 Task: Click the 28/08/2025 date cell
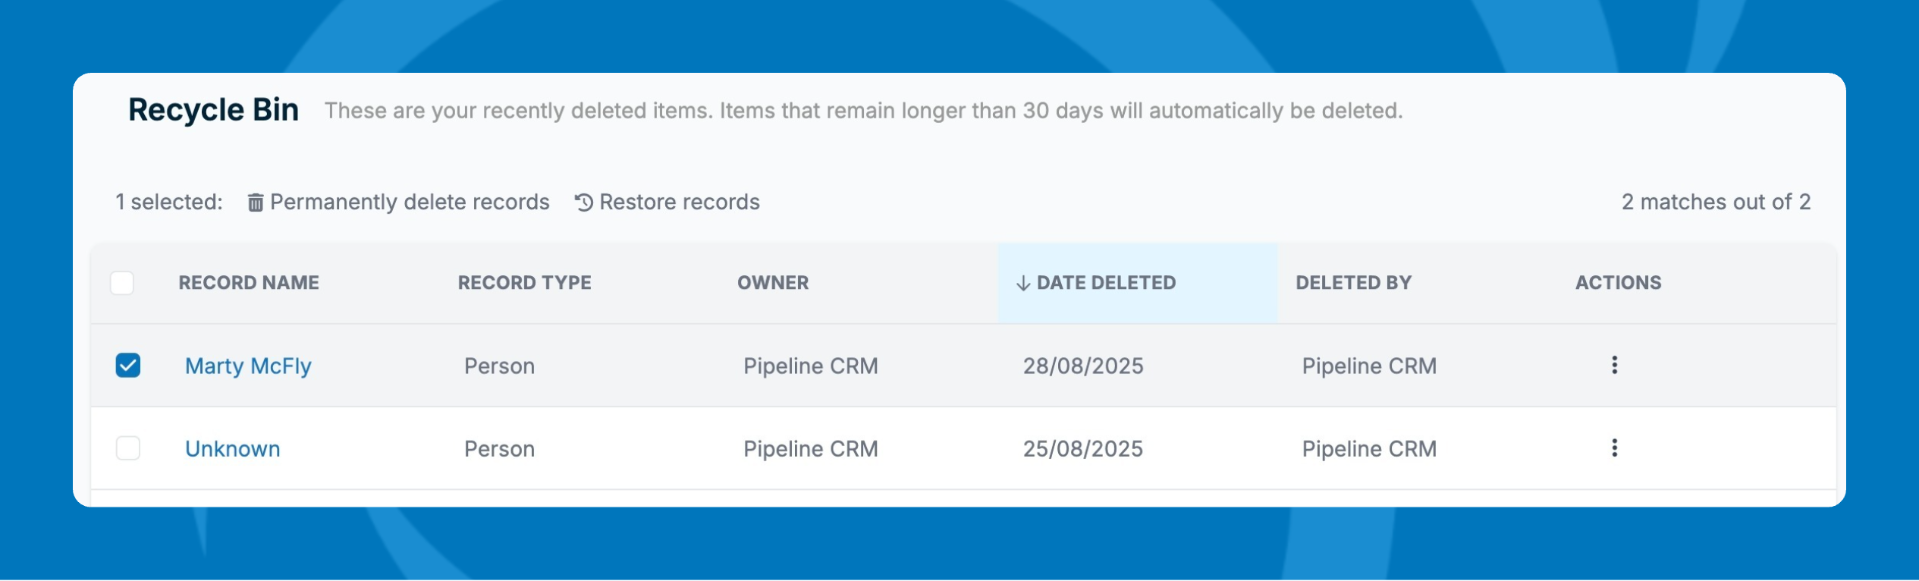(x=1083, y=366)
